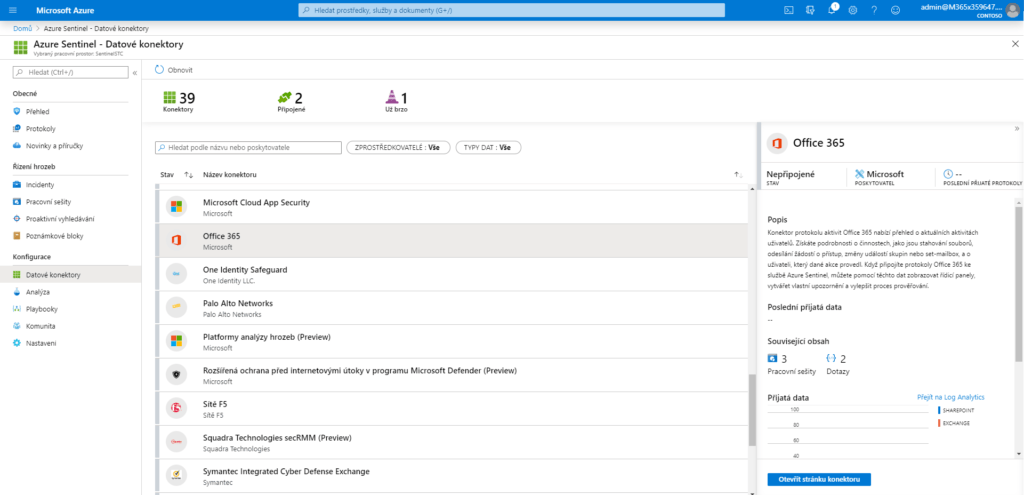This screenshot has width=1024, height=495.
Task: Open the notifications bell icon
Action: click(832, 10)
